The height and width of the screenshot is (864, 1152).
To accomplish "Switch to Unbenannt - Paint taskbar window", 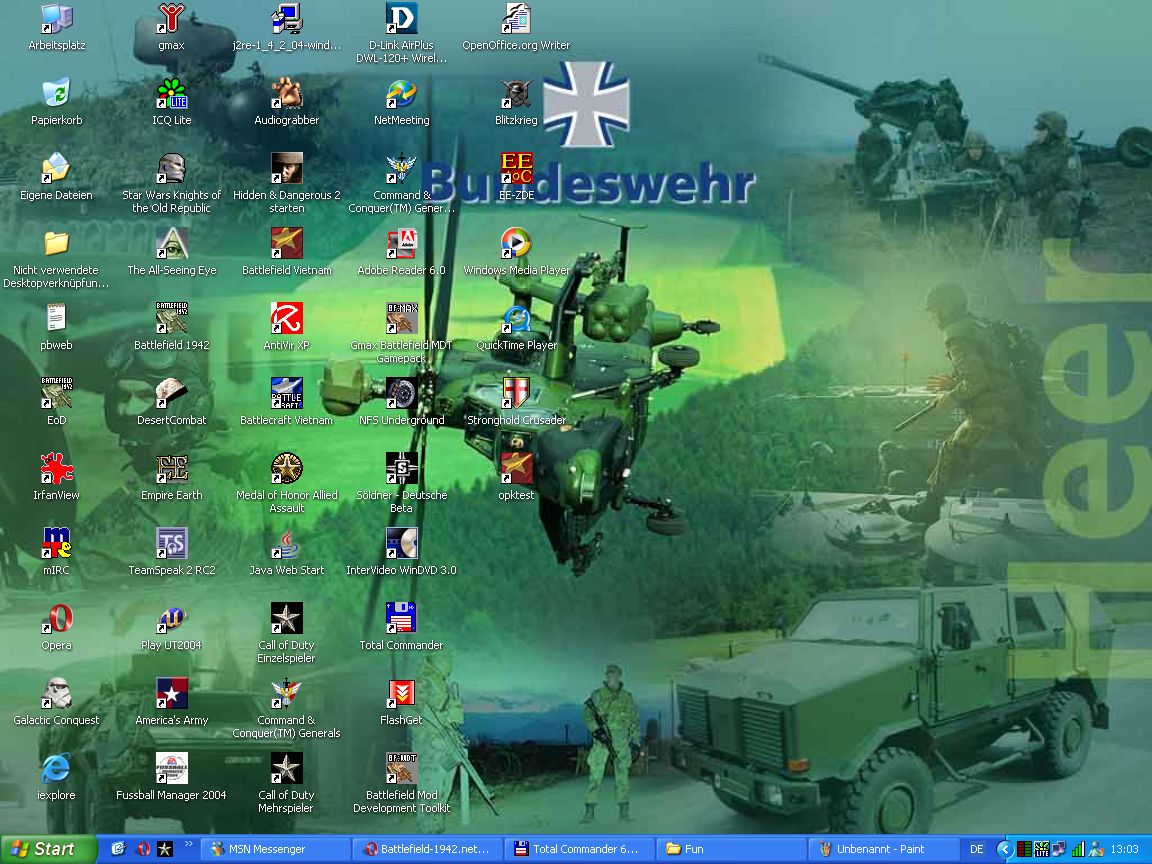I will (884, 849).
